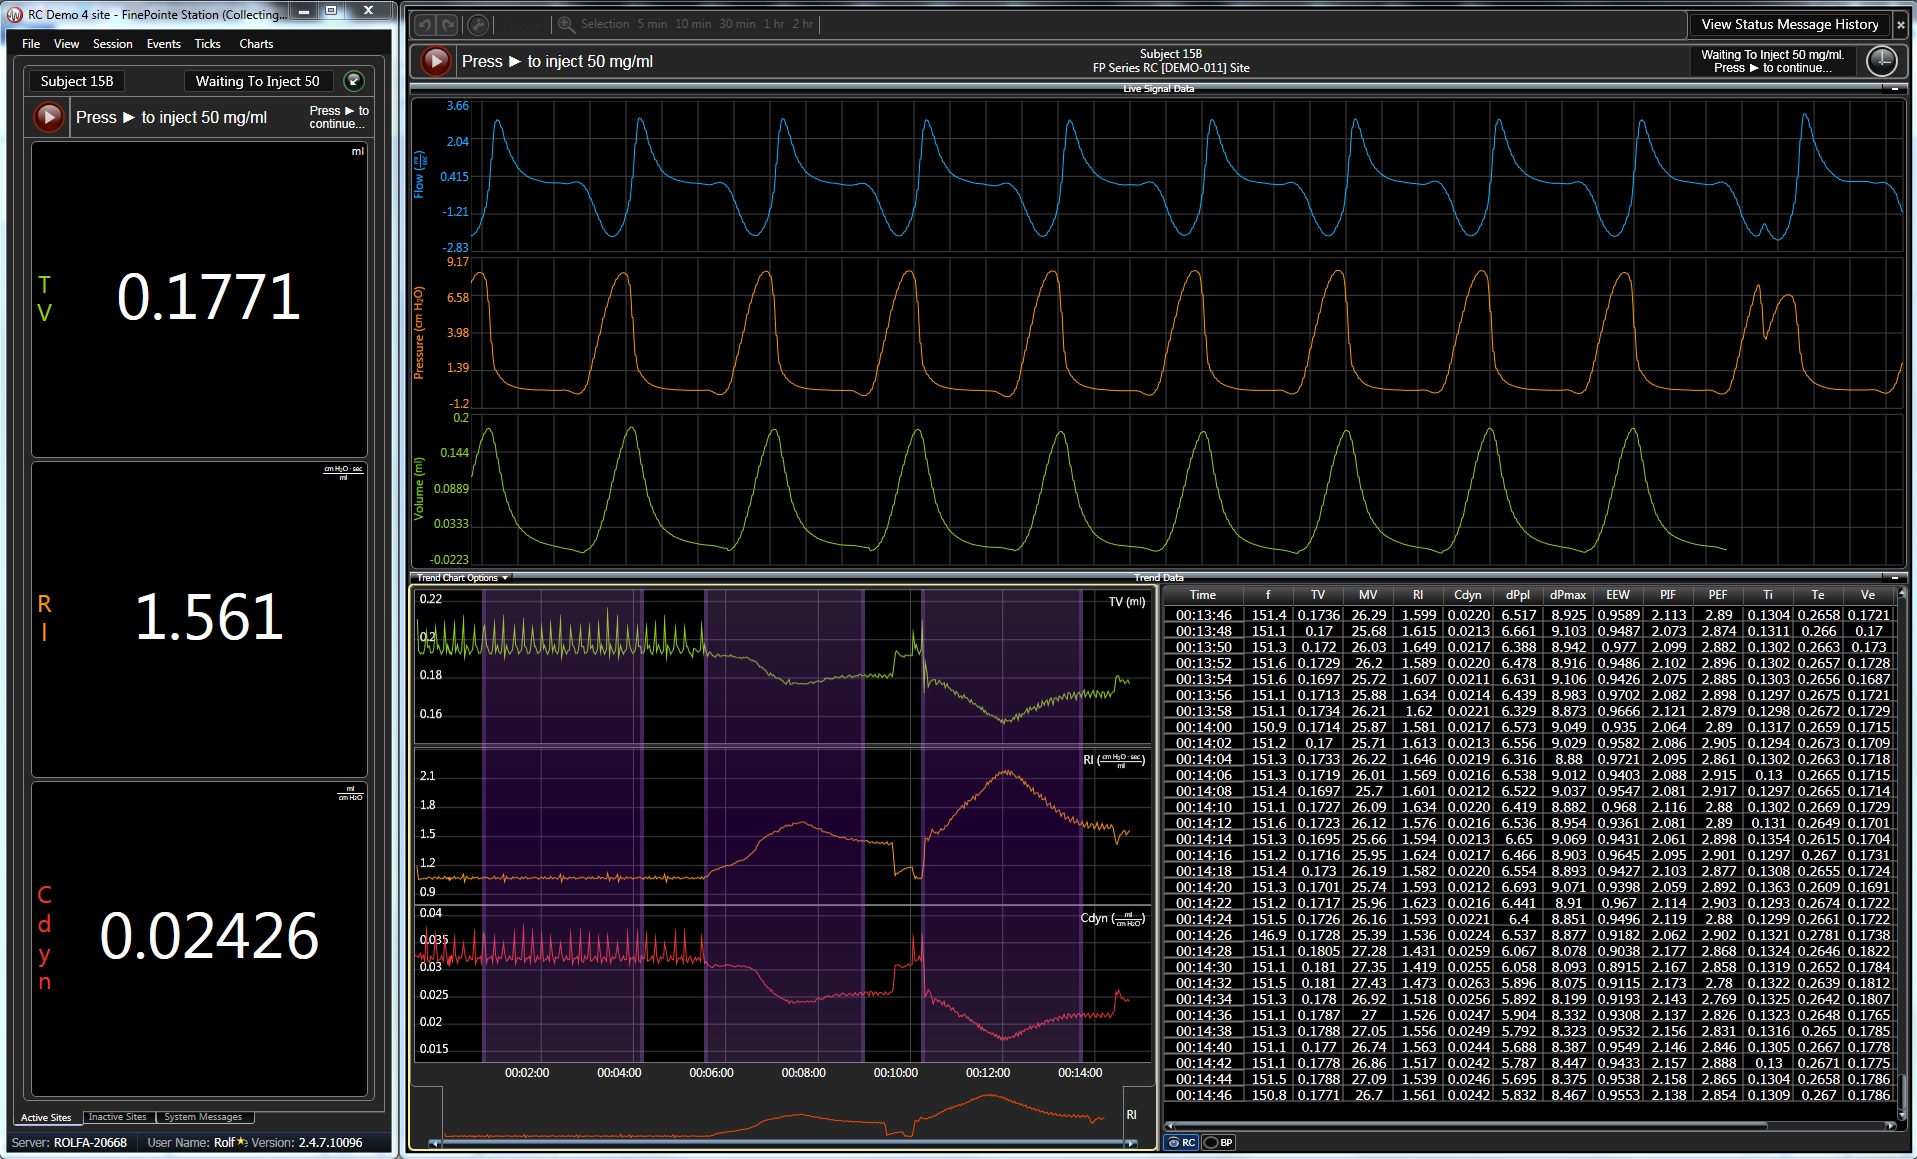
Task: Open the Session menu
Action: point(112,44)
